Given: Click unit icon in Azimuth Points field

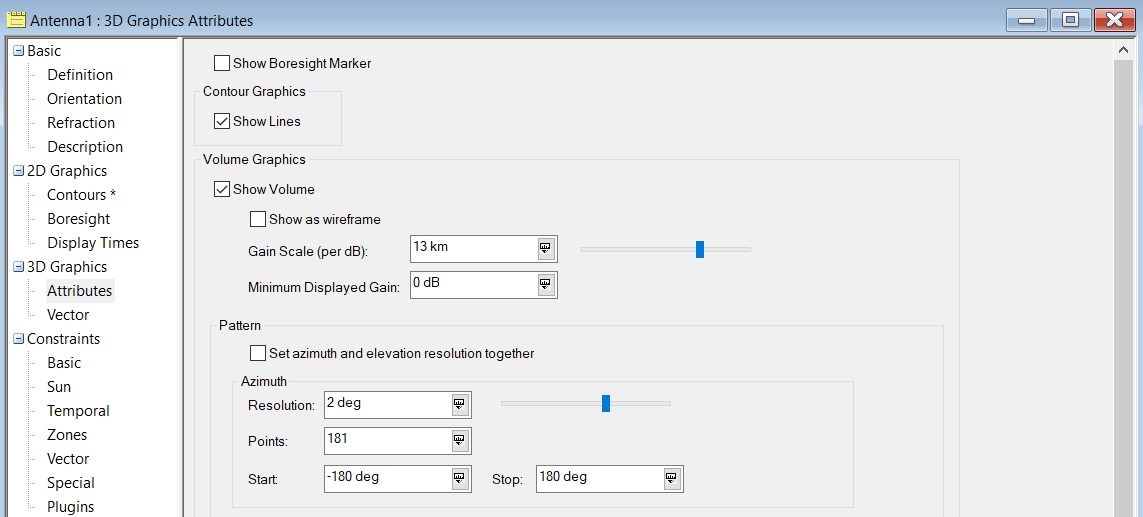Looking at the screenshot, I should (x=460, y=441).
